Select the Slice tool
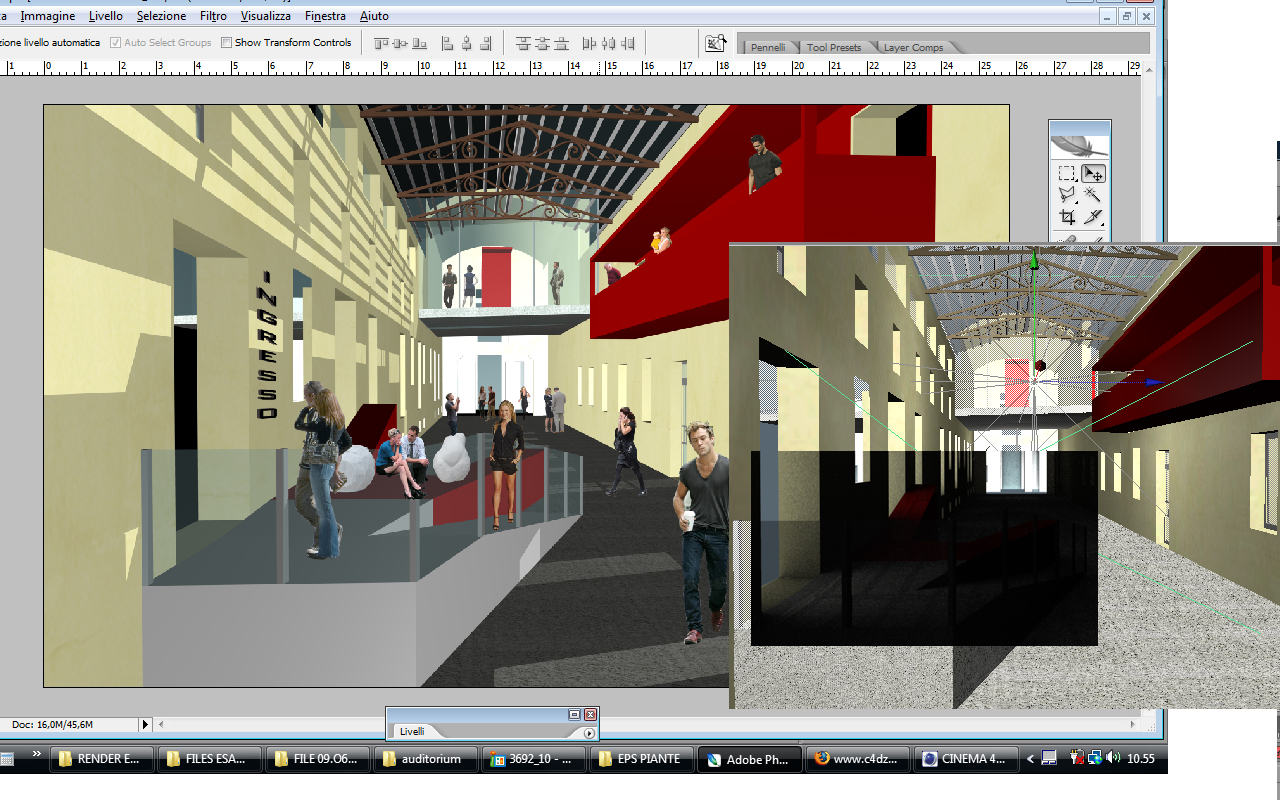1280x800 pixels. 1093,217
